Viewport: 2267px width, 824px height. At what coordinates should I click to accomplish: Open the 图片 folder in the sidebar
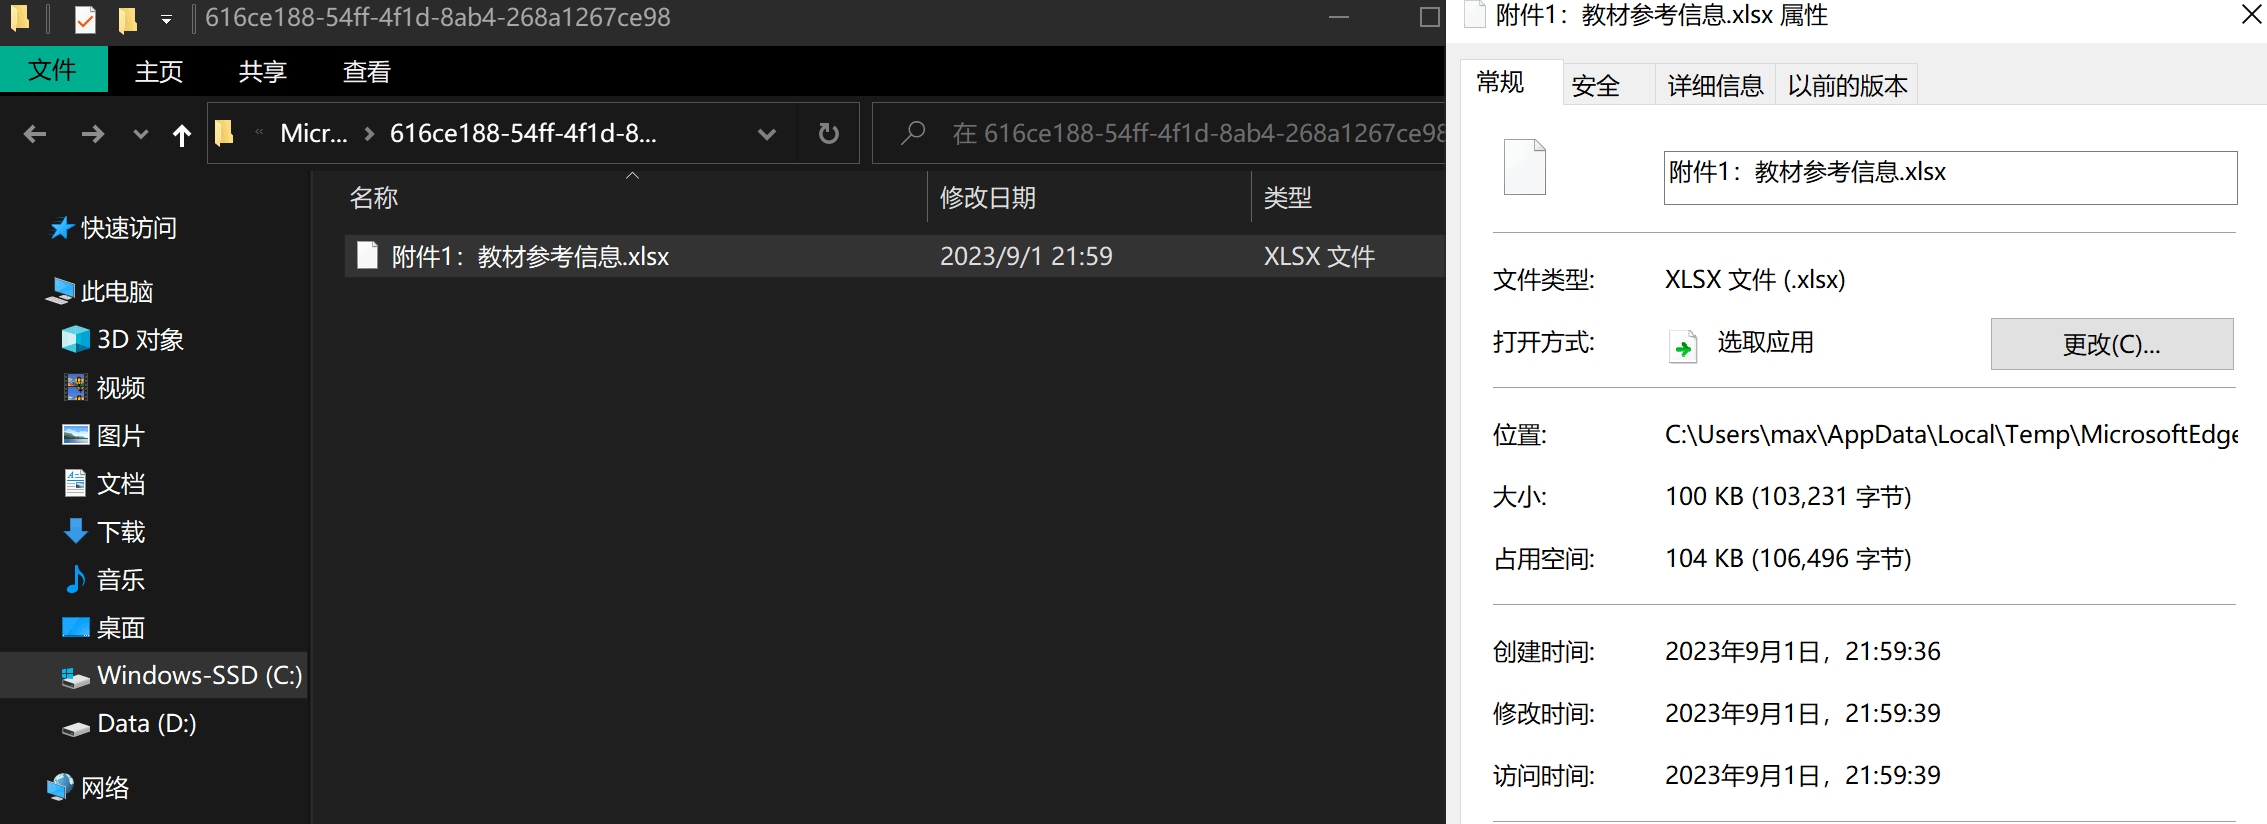pos(104,436)
